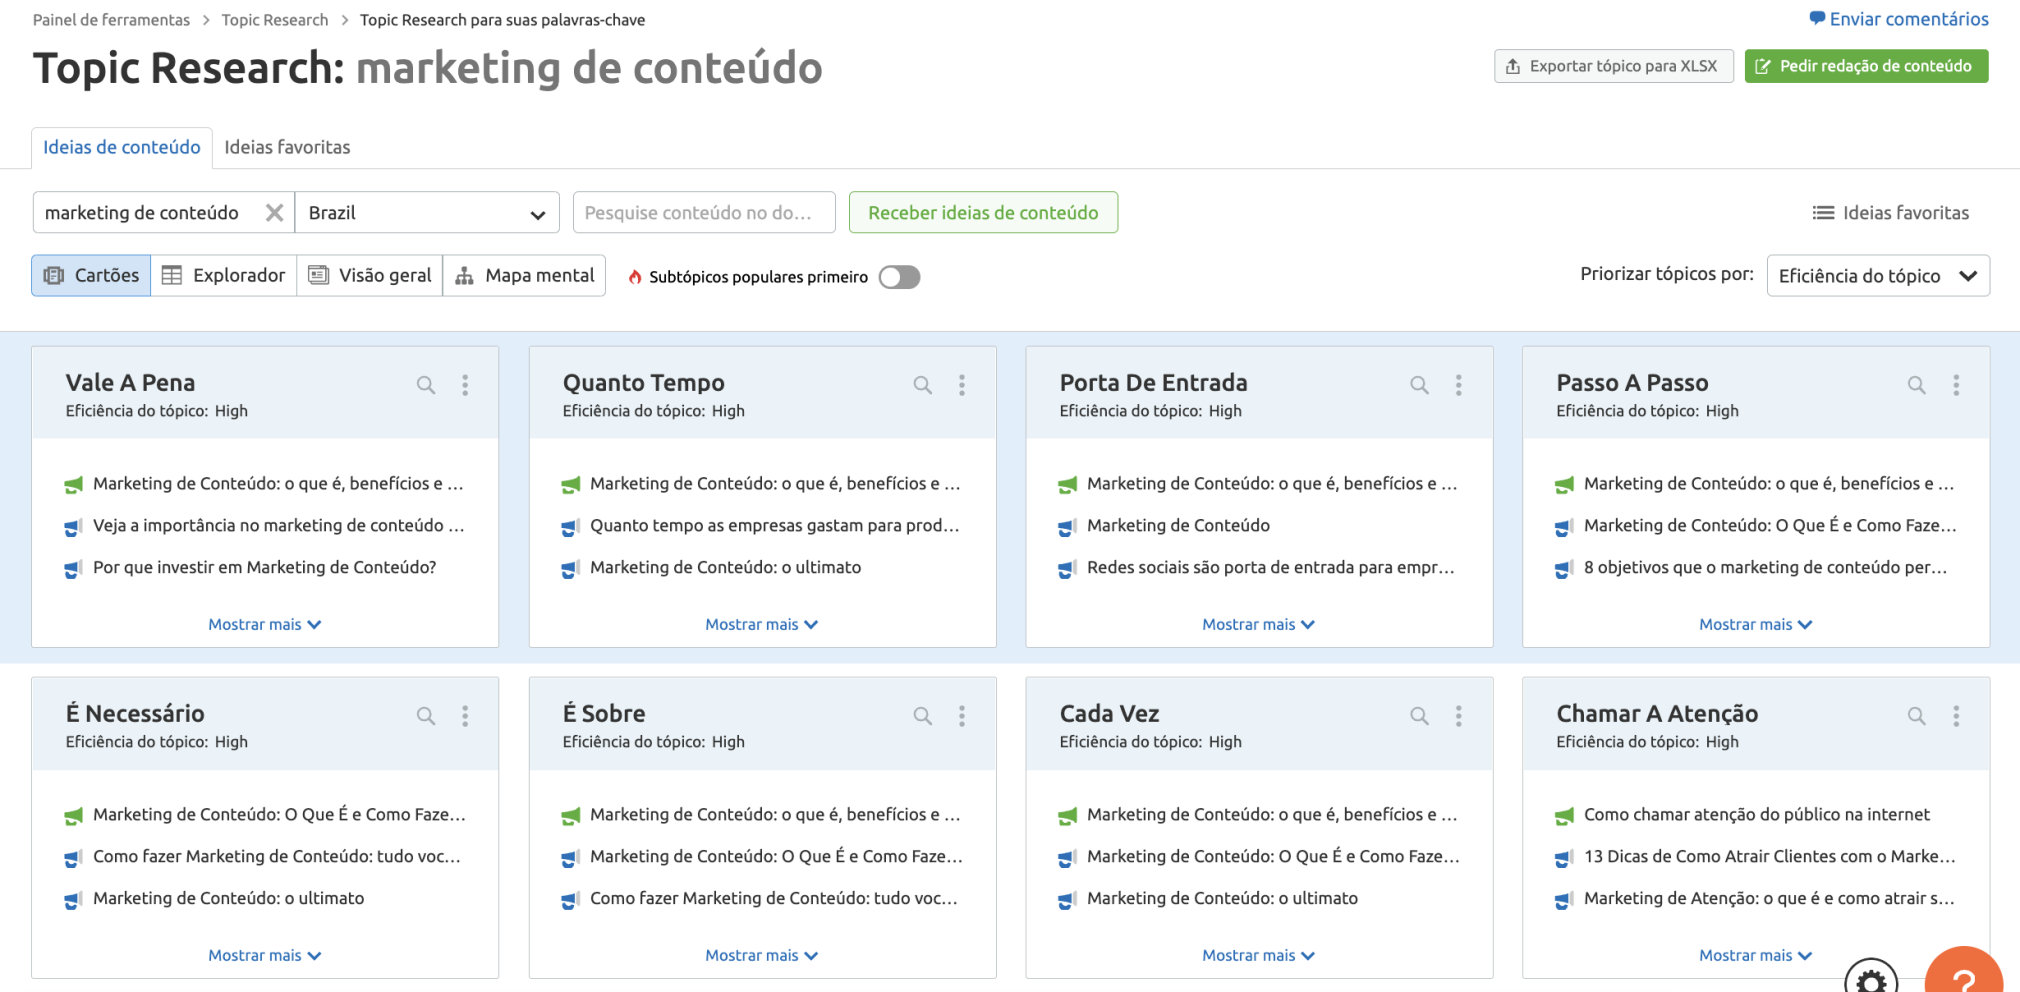The width and height of the screenshot is (2020, 992).
Task: Expand Mostrar mais in É Necessário card
Action: pyautogui.click(x=265, y=955)
